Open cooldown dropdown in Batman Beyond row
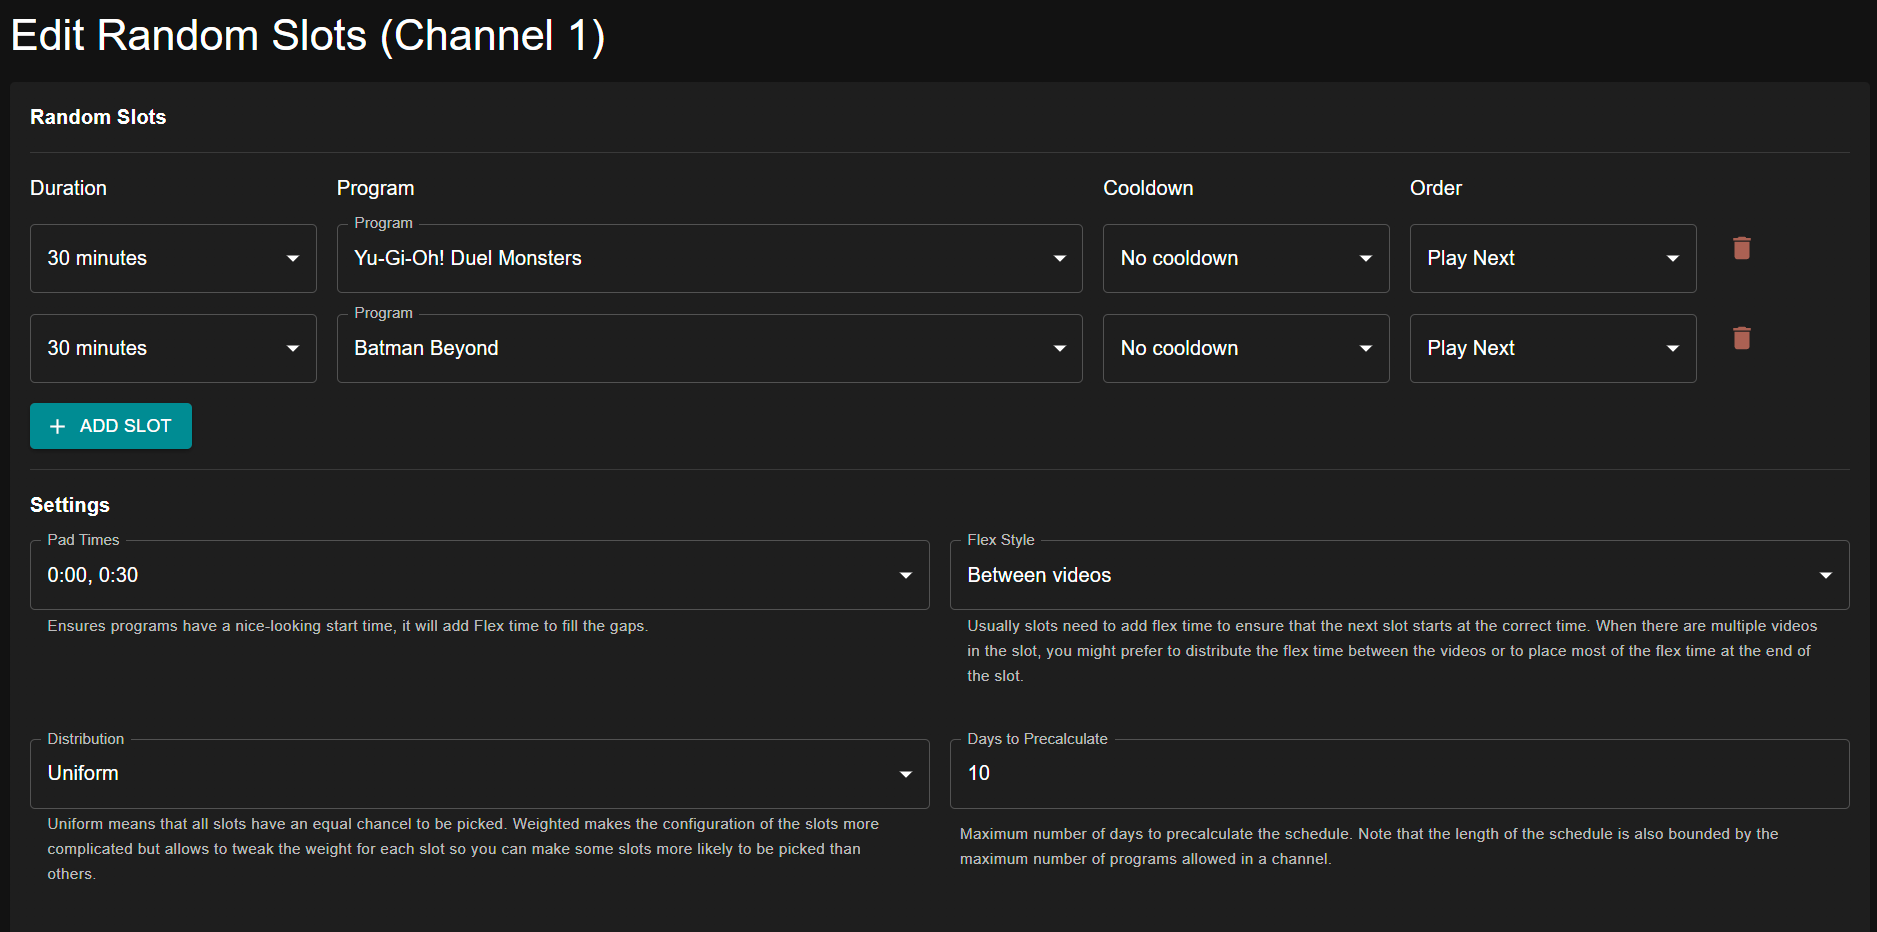The image size is (1877, 932). pyautogui.click(x=1246, y=348)
